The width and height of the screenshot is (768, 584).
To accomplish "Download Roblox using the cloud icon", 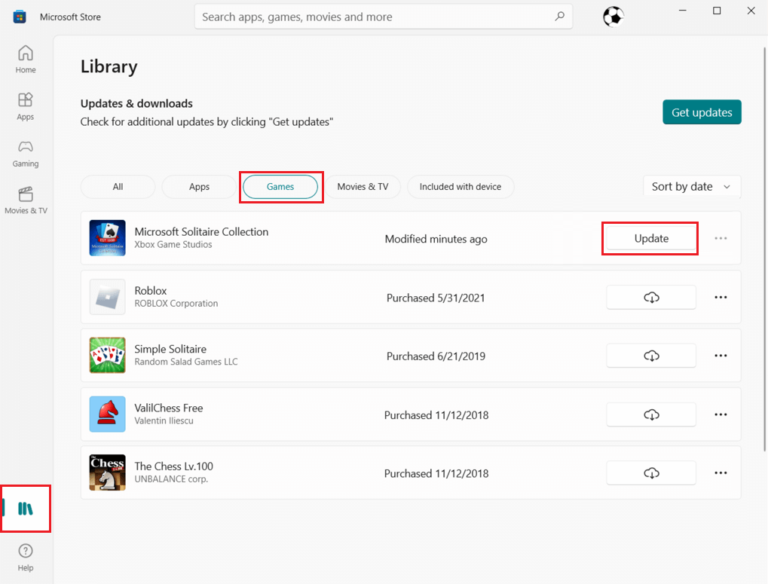I will [x=651, y=297].
